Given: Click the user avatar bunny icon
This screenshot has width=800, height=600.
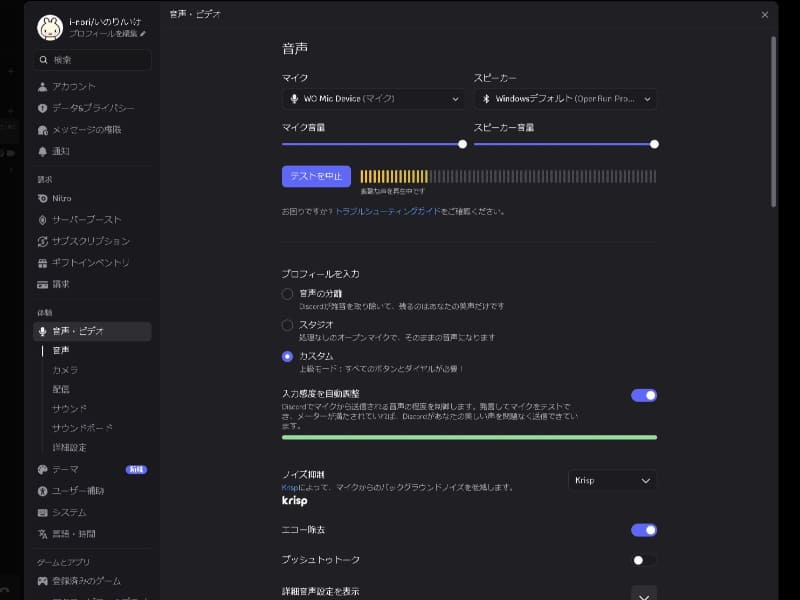Looking at the screenshot, I should (x=50, y=27).
